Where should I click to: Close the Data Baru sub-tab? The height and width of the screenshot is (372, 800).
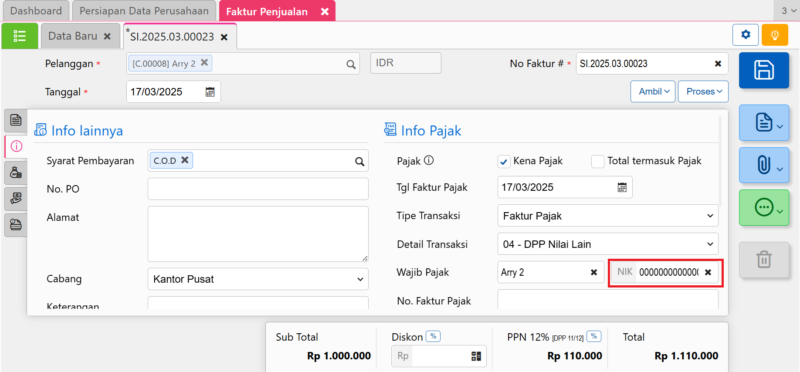[107, 37]
